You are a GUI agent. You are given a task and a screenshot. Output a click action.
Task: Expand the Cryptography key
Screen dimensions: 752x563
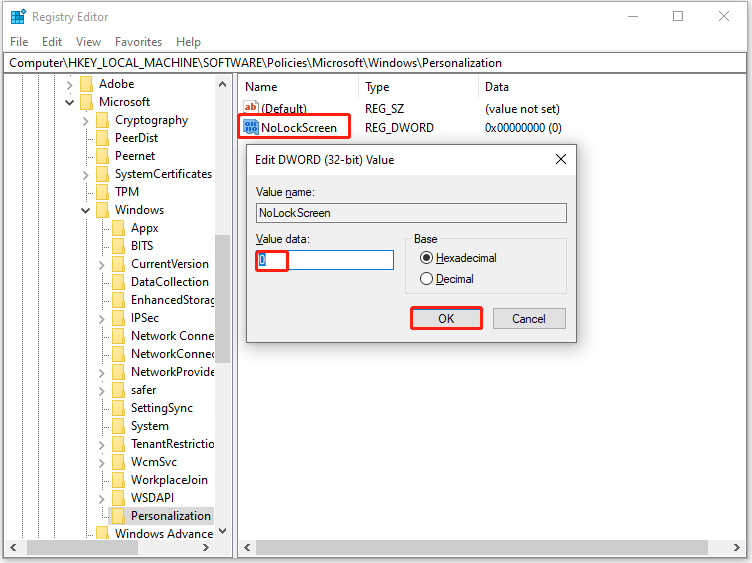85,121
